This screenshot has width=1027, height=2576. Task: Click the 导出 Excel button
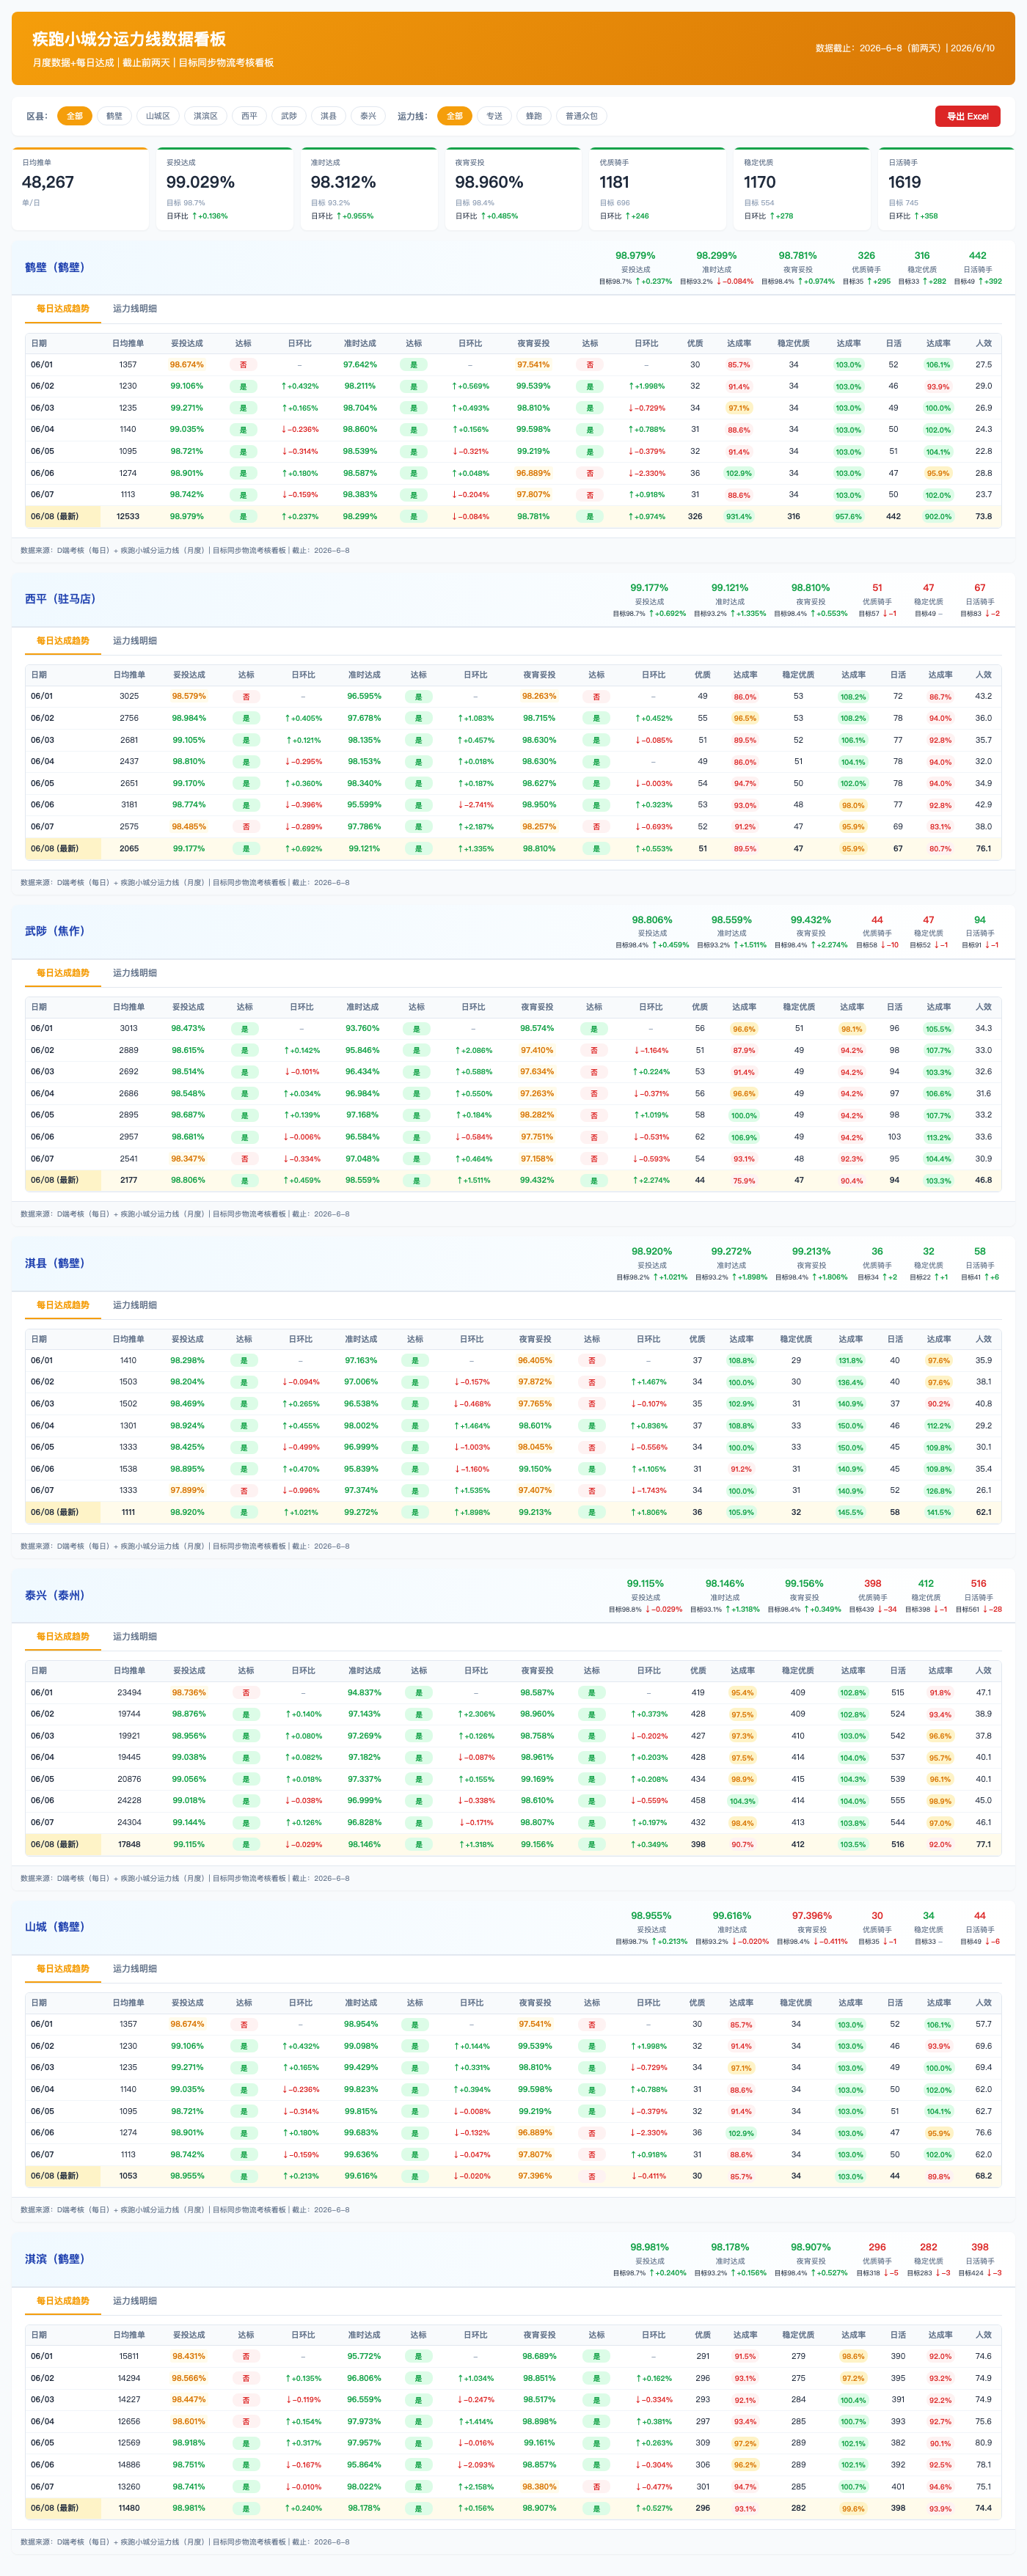(967, 116)
